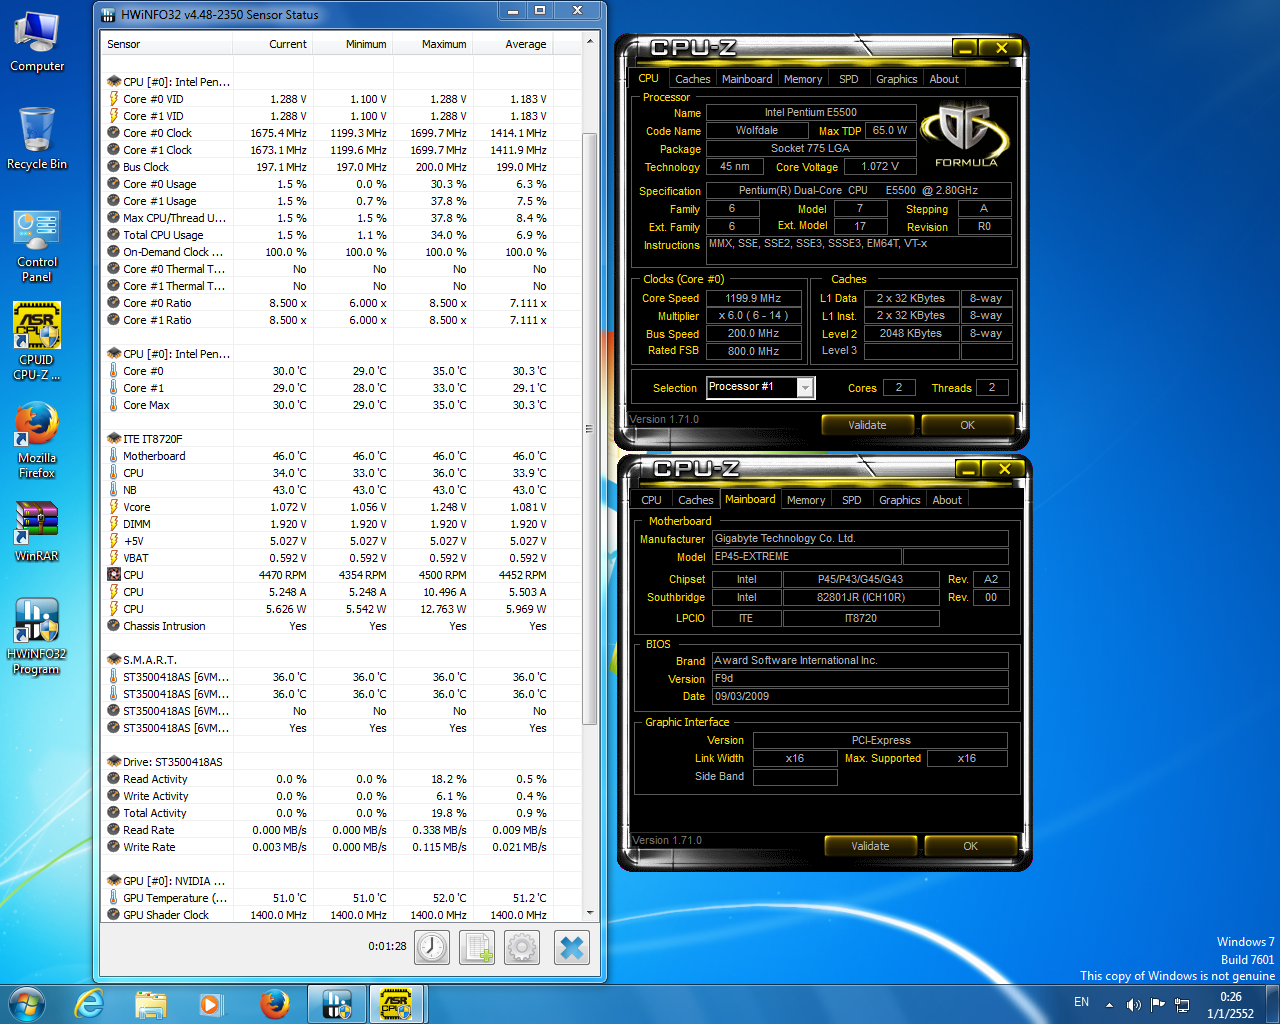Click the EP45-EXTREME model field in CPU-Z
The width and height of the screenshot is (1280, 1024).
[806, 557]
